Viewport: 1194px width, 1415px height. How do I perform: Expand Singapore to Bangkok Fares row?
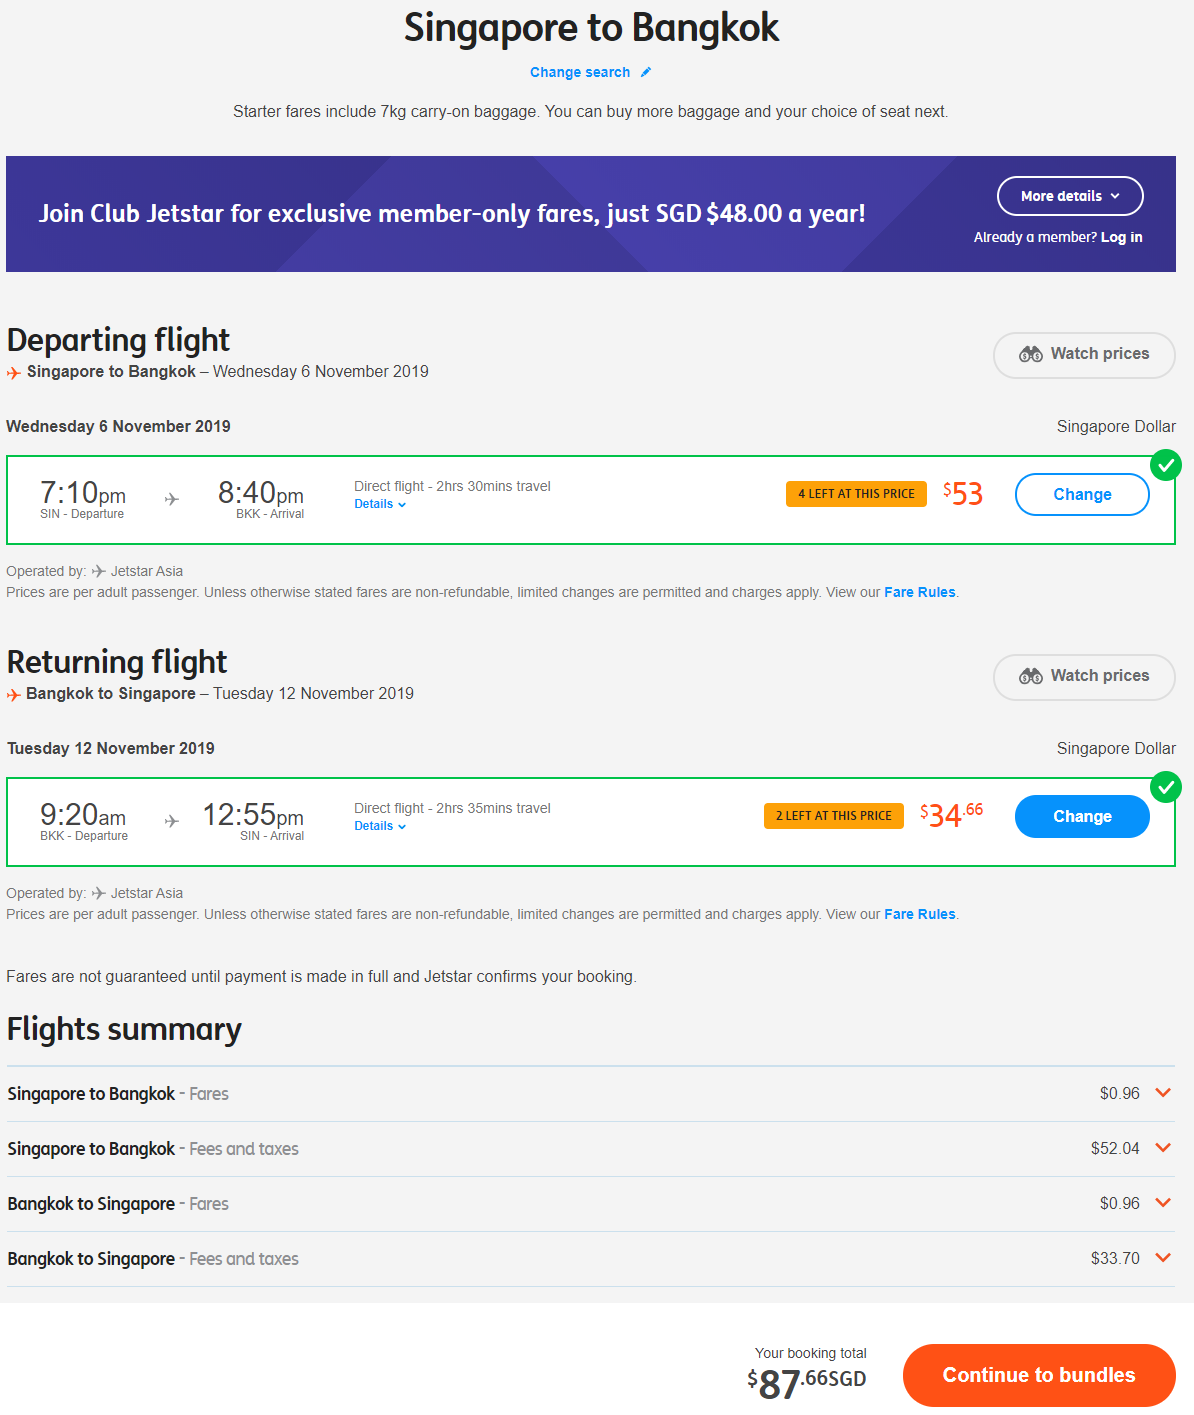1163,1093
